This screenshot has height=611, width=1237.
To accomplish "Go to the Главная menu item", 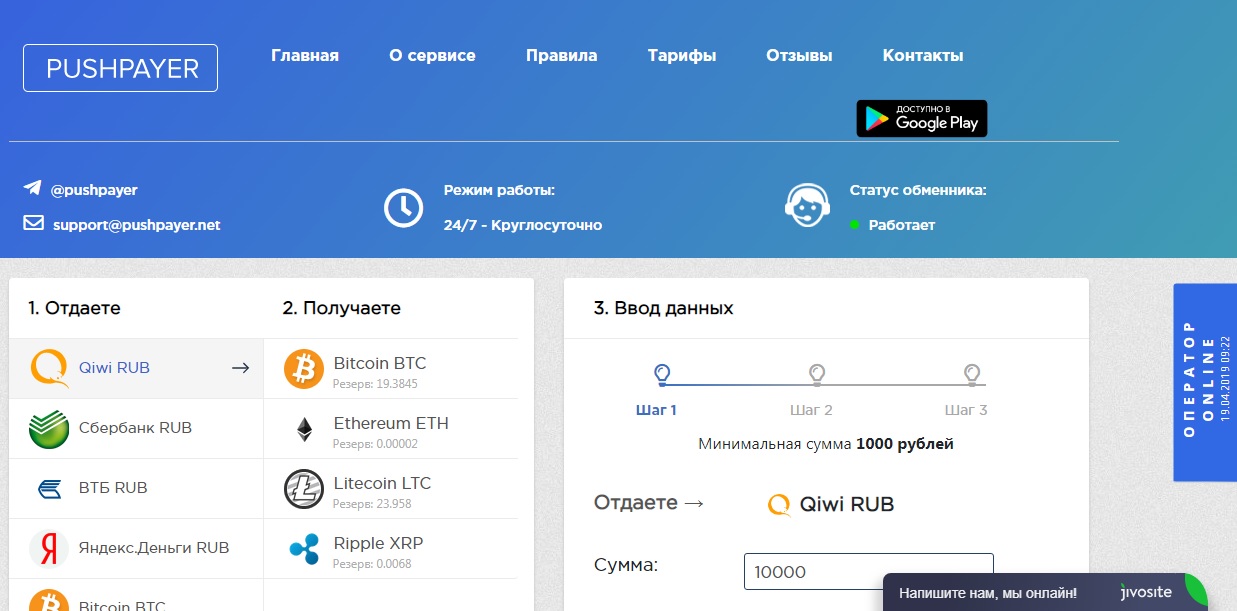I will [x=305, y=56].
